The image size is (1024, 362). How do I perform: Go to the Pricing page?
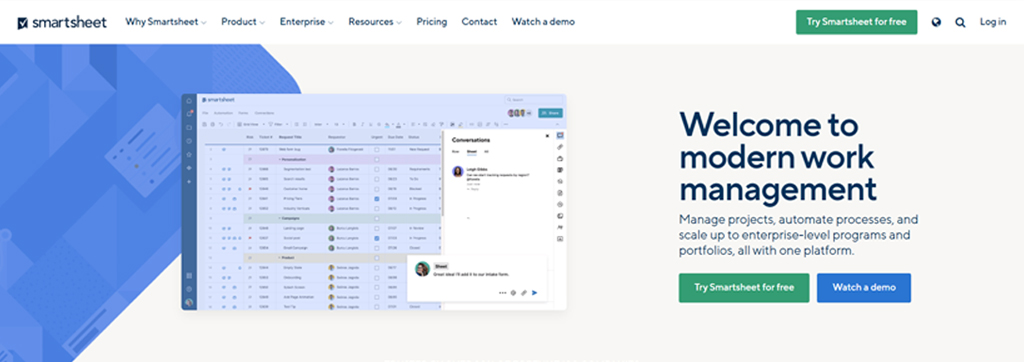click(x=432, y=22)
